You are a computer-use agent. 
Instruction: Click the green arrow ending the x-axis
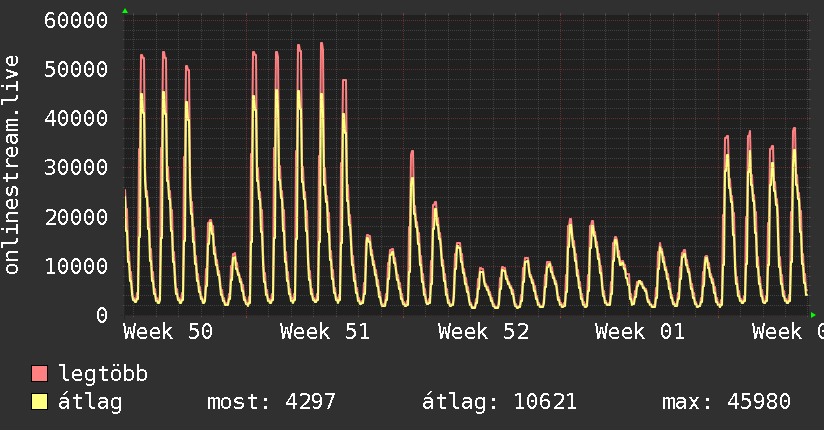813,315
